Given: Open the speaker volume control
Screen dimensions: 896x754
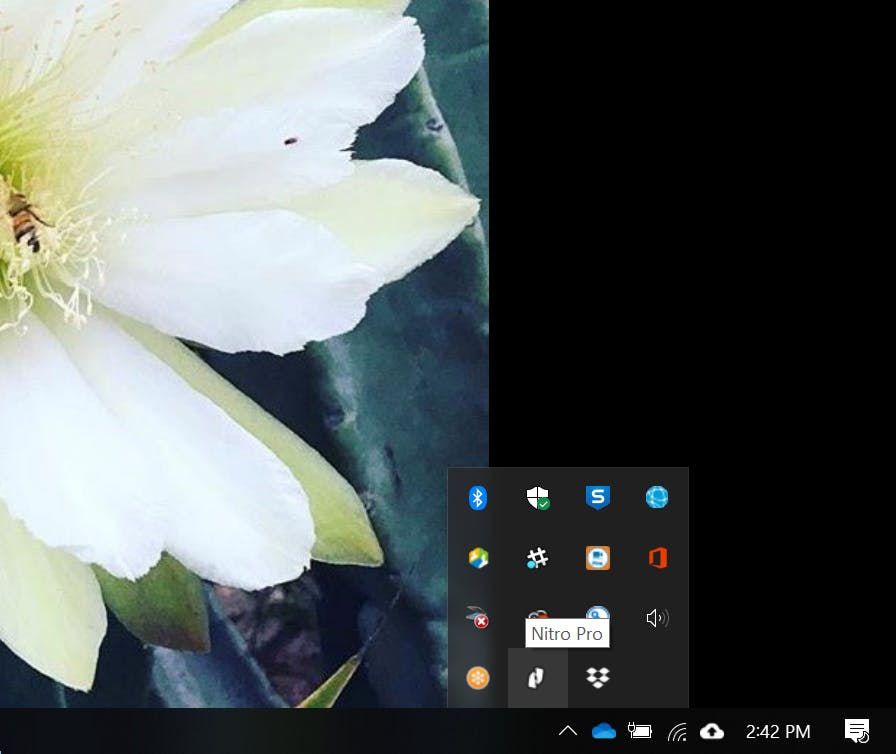Looking at the screenshot, I should [657, 618].
